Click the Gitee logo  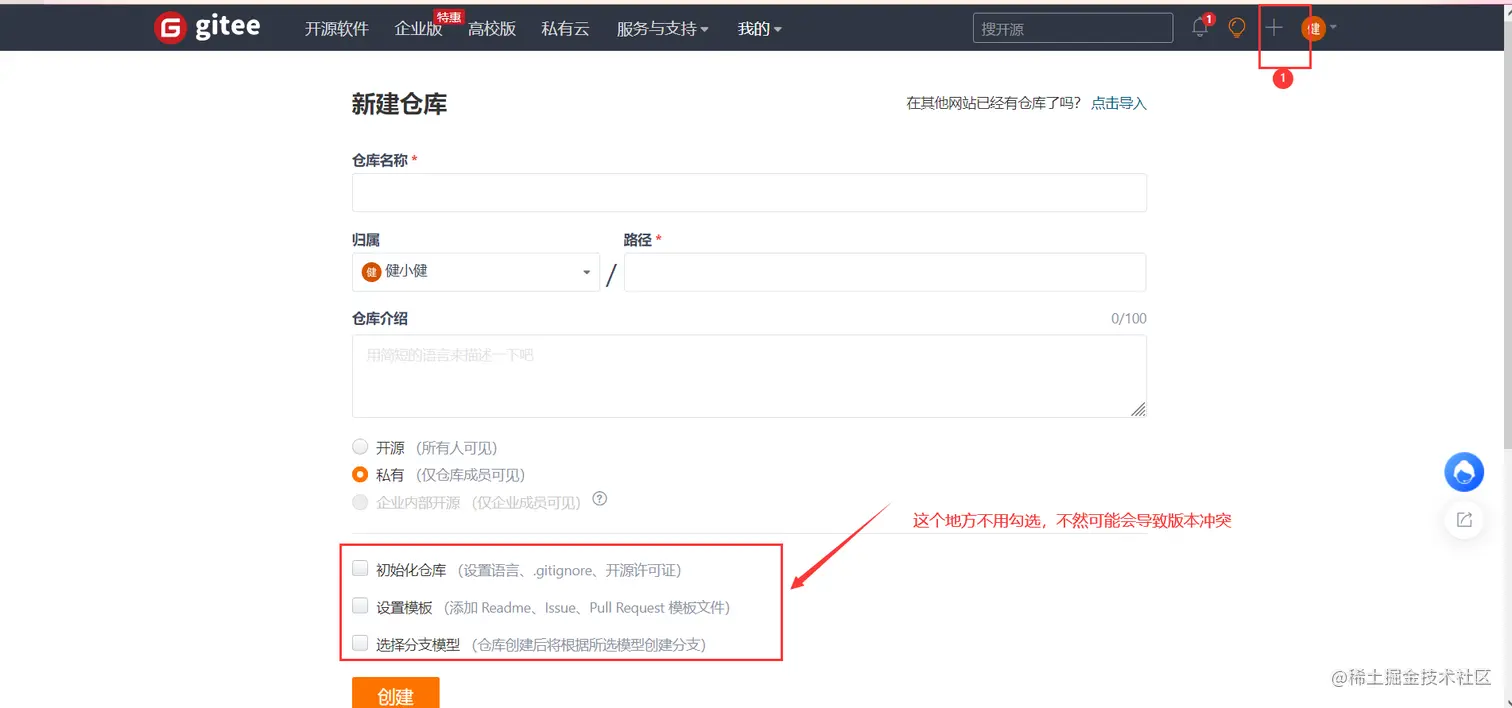coord(207,27)
